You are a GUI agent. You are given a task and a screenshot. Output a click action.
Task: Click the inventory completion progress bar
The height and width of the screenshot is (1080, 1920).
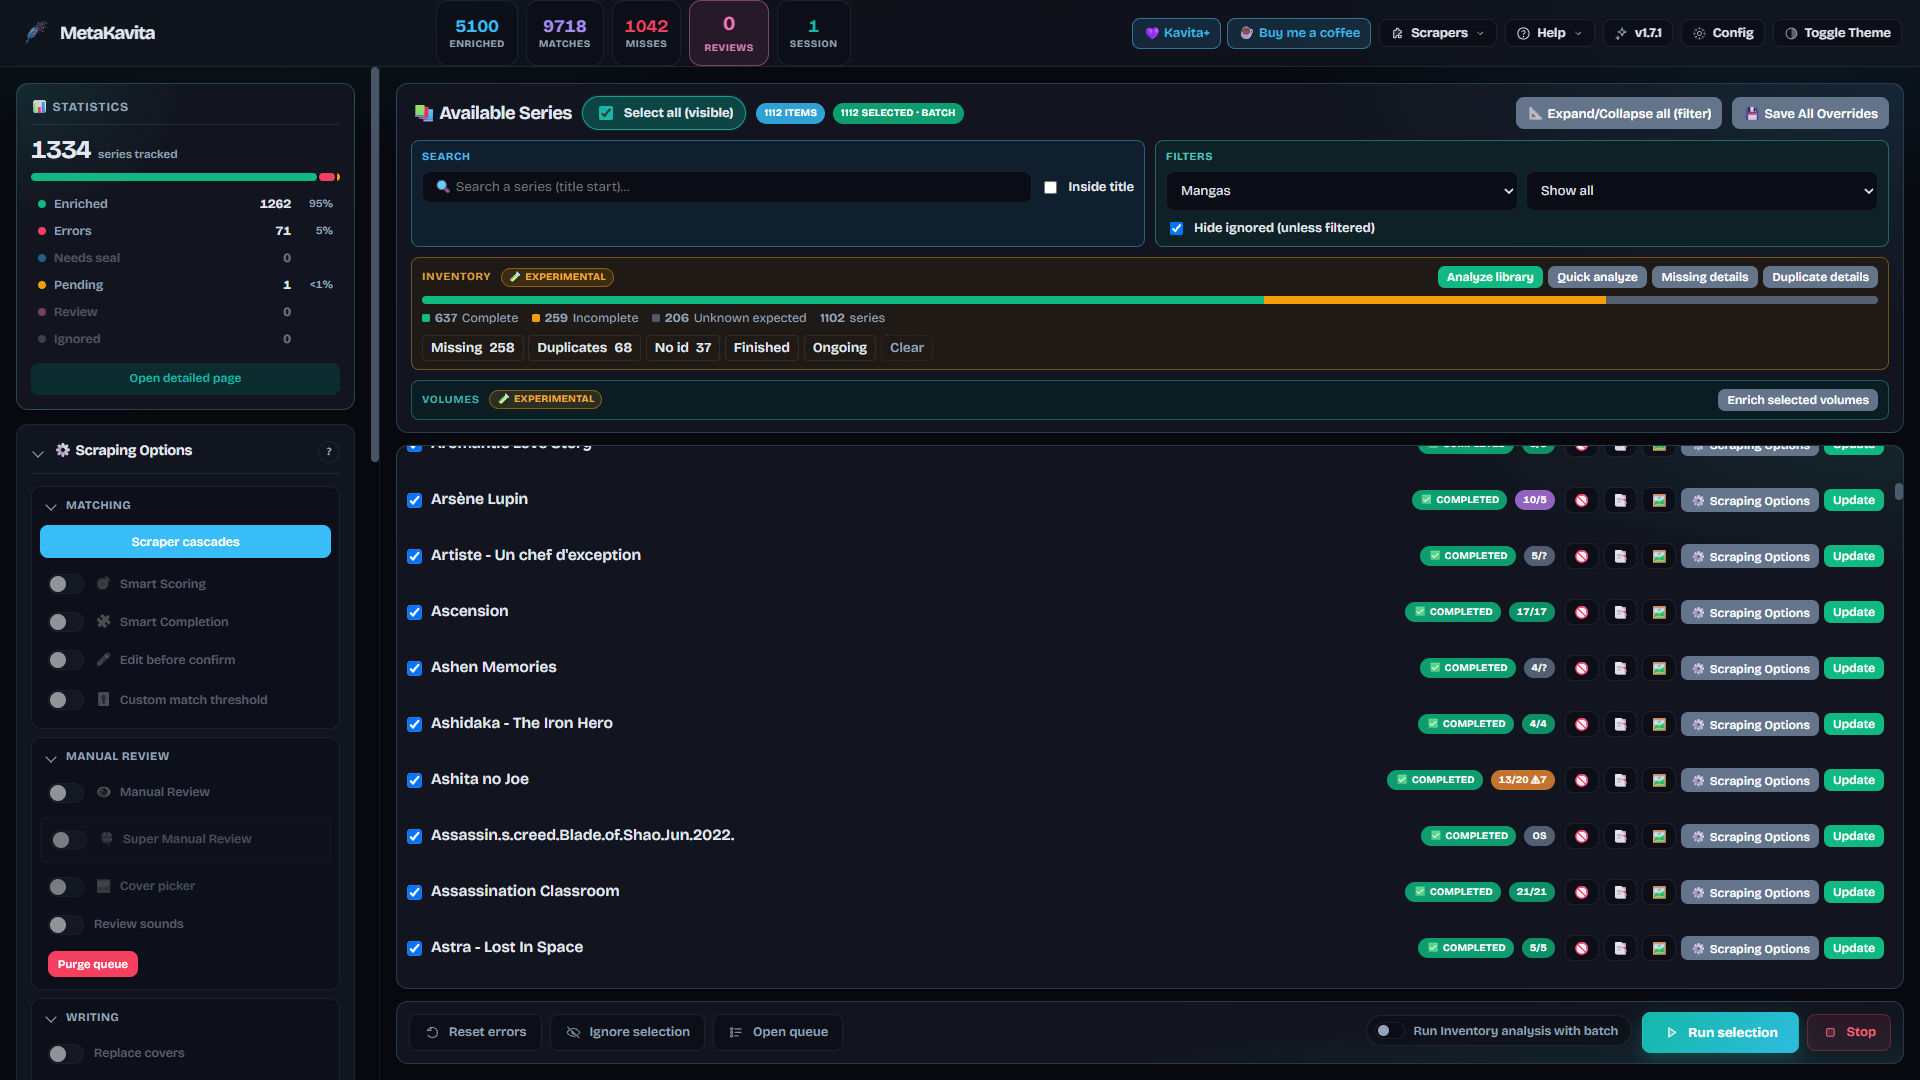(1149, 300)
